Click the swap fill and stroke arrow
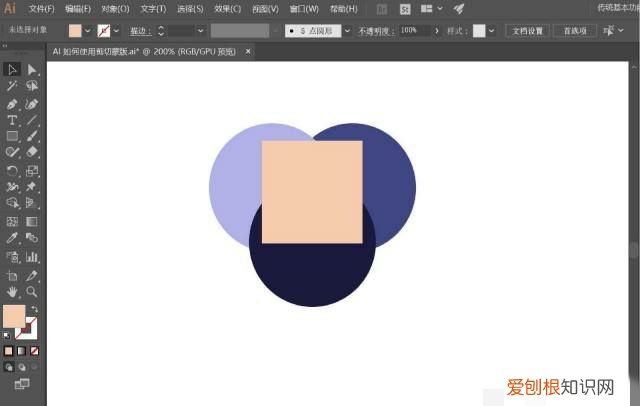This screenshot has width=640, height=406. tap(34, 309)
